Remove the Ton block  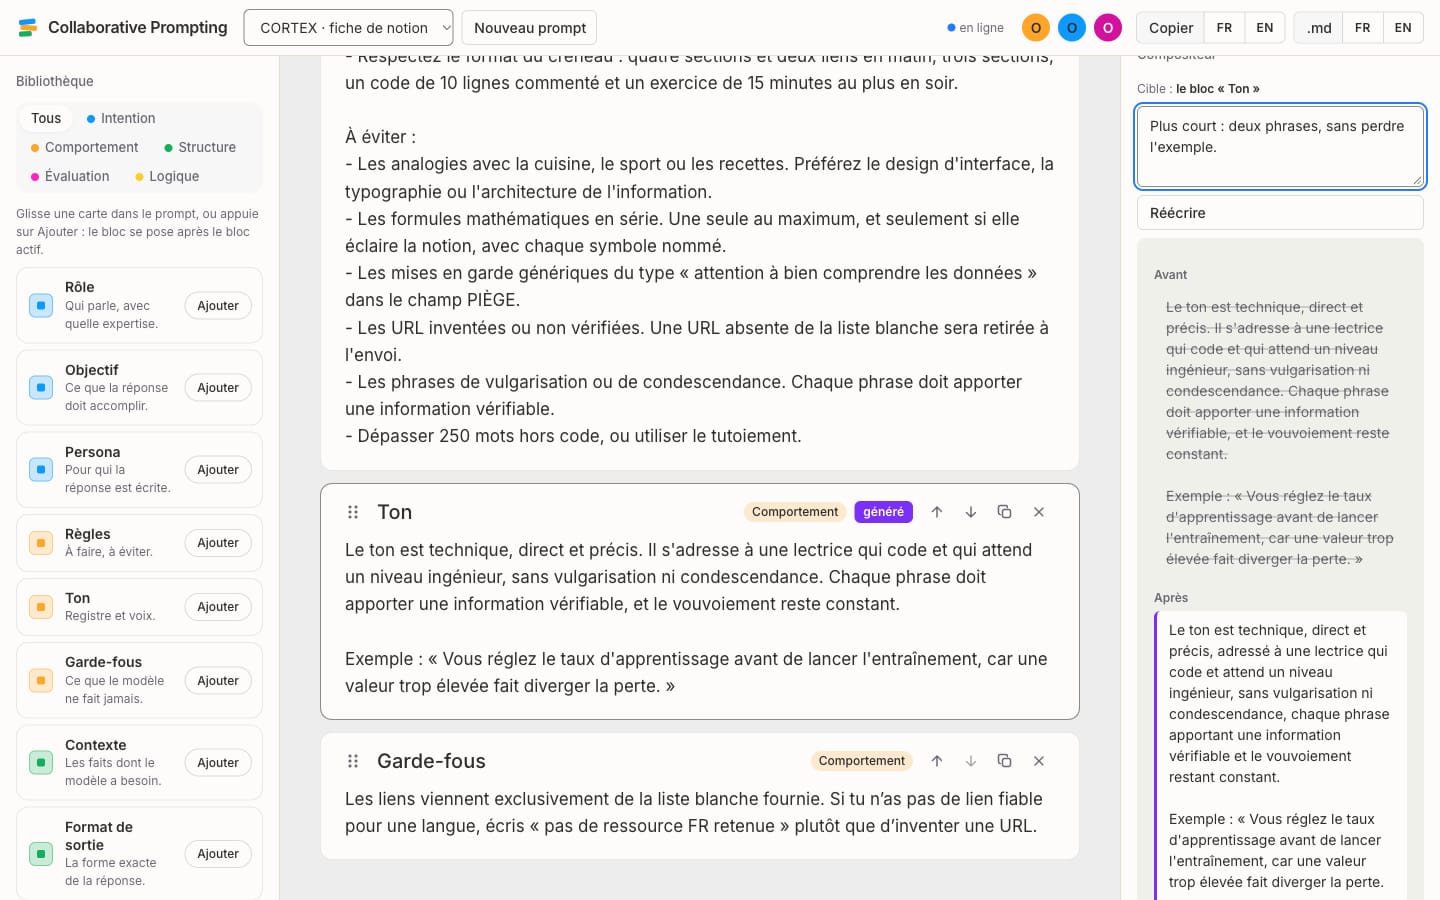pyautogui.click(x=1039, y=512)
